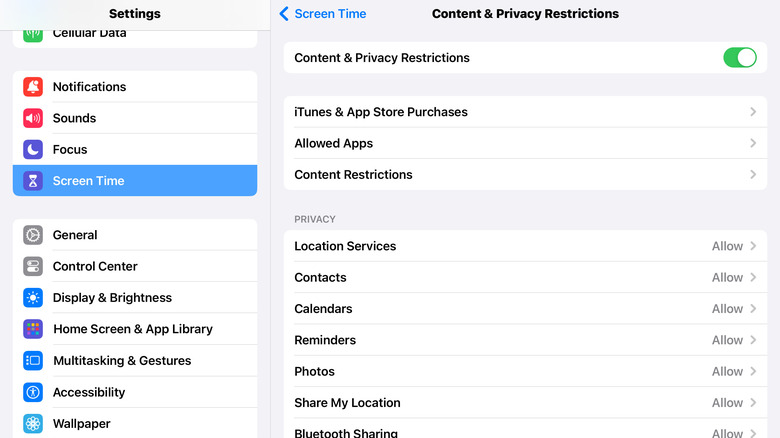Open Share My Location privacy setting
The image size is (780, 438).
click(525, 403)
